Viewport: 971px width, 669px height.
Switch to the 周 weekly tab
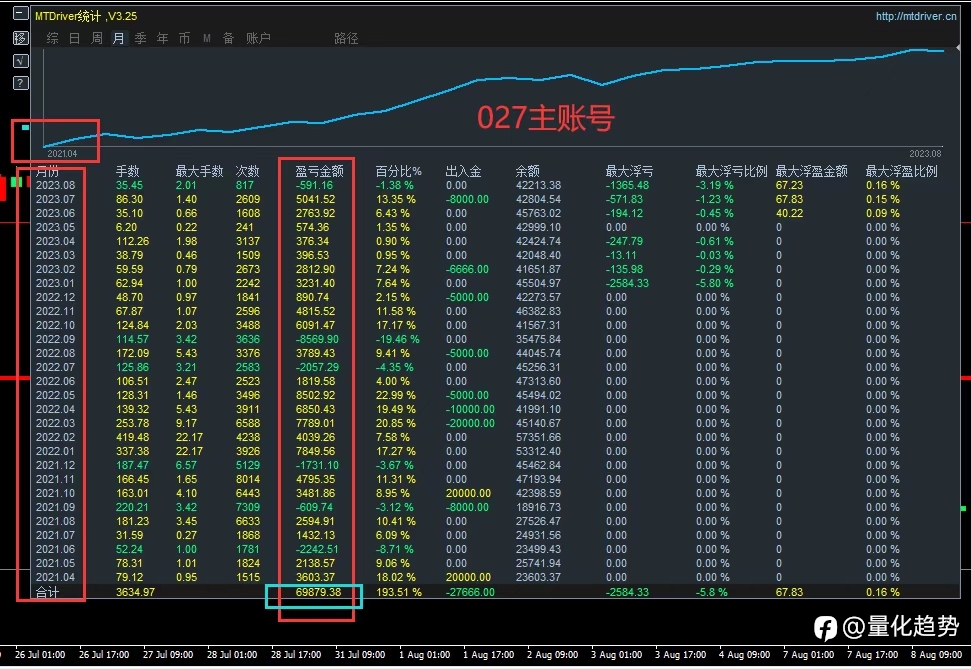97,38
